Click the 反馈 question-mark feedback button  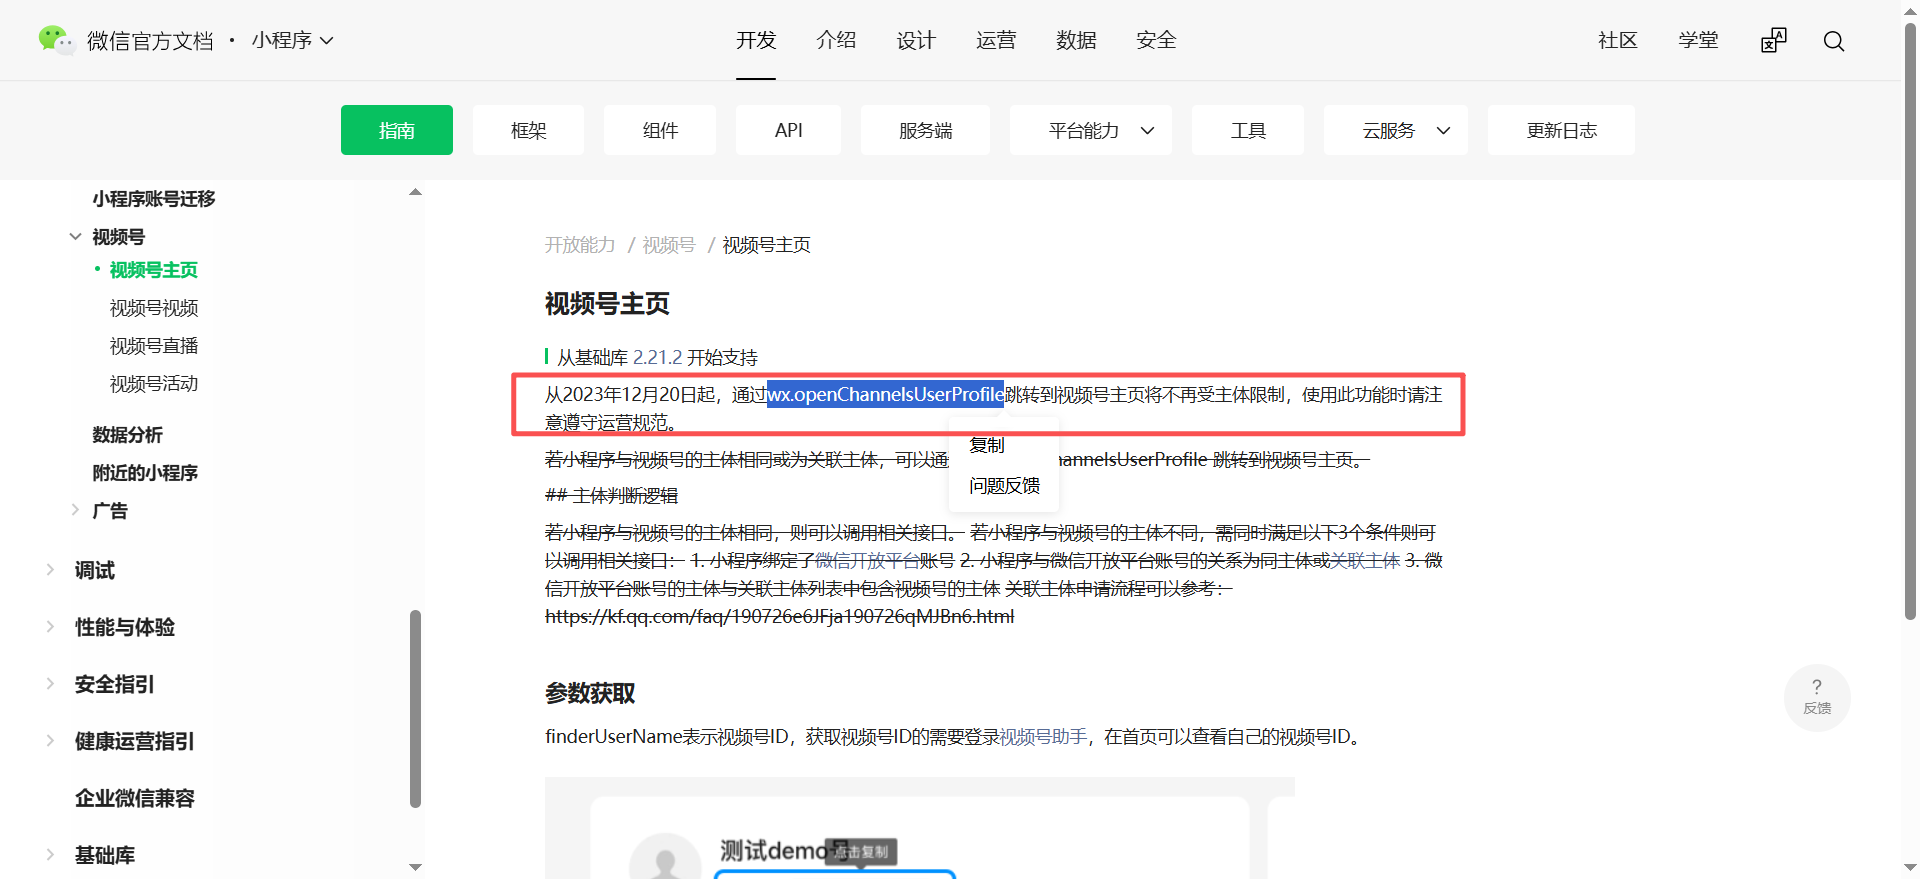[1817, 697]
